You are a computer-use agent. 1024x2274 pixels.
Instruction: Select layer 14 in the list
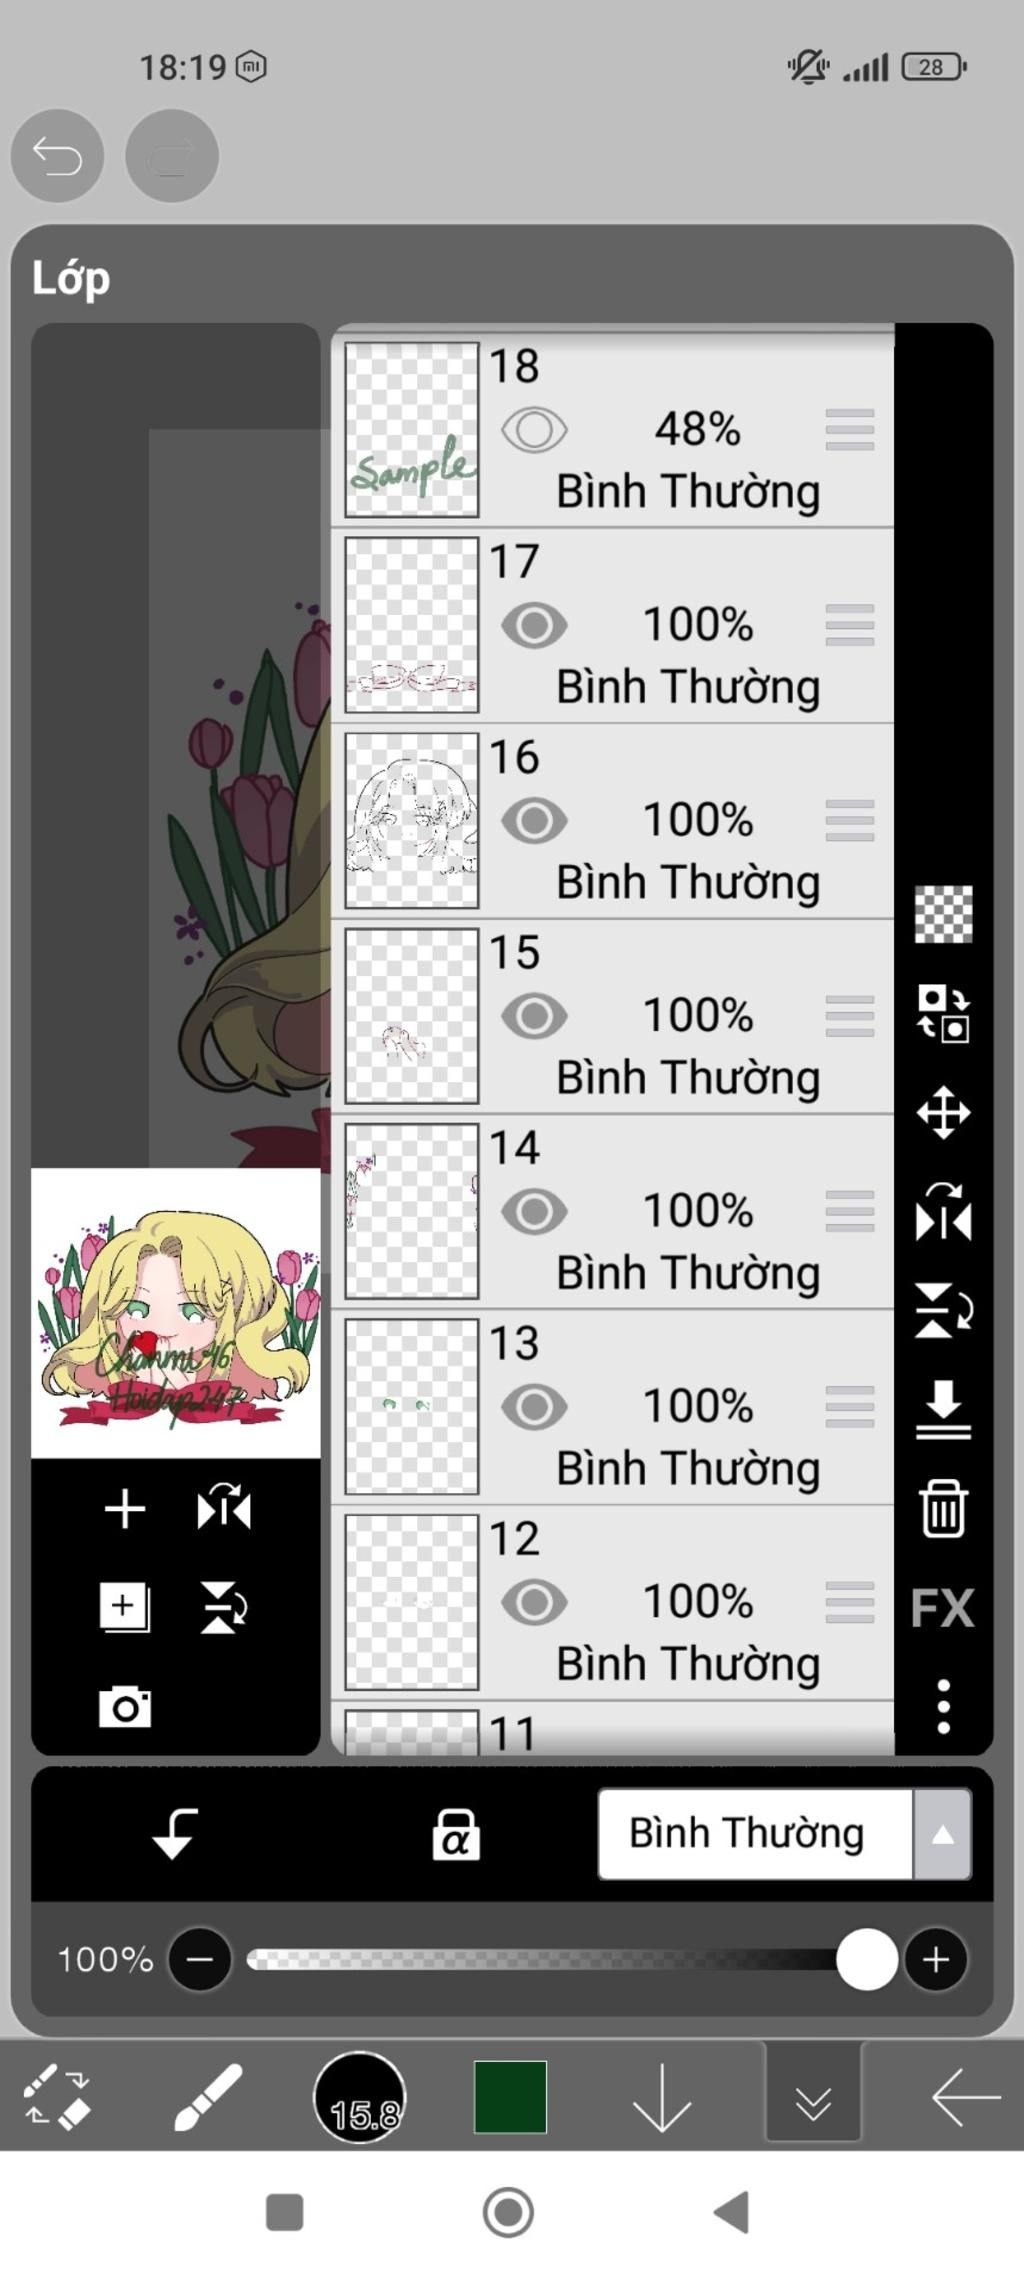612,1211
